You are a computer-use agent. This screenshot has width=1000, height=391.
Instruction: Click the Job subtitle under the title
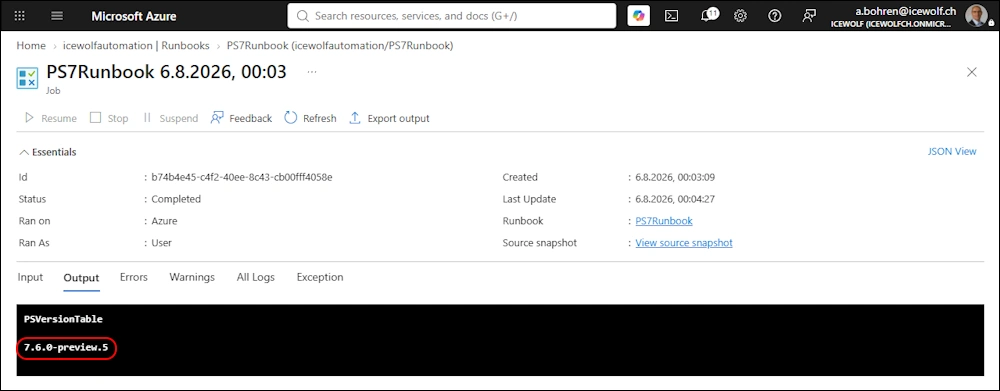53,91
